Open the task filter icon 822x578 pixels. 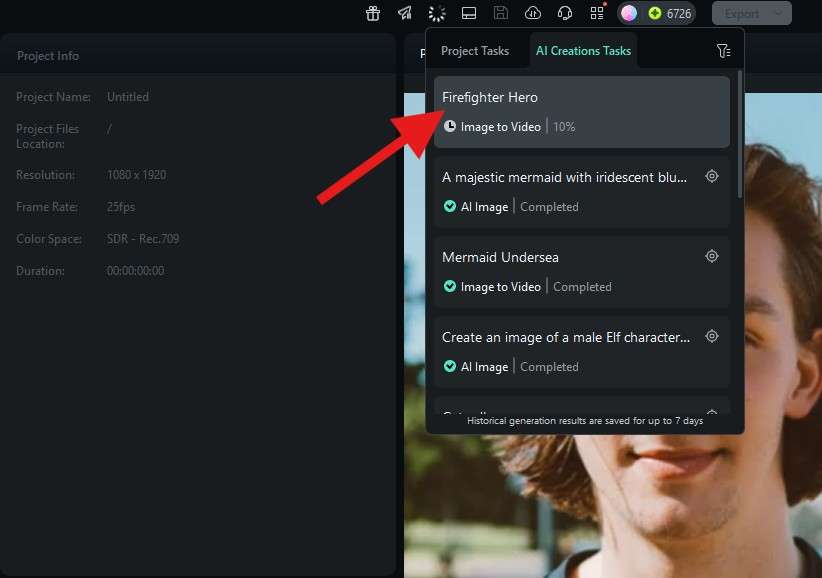[723, 51]
